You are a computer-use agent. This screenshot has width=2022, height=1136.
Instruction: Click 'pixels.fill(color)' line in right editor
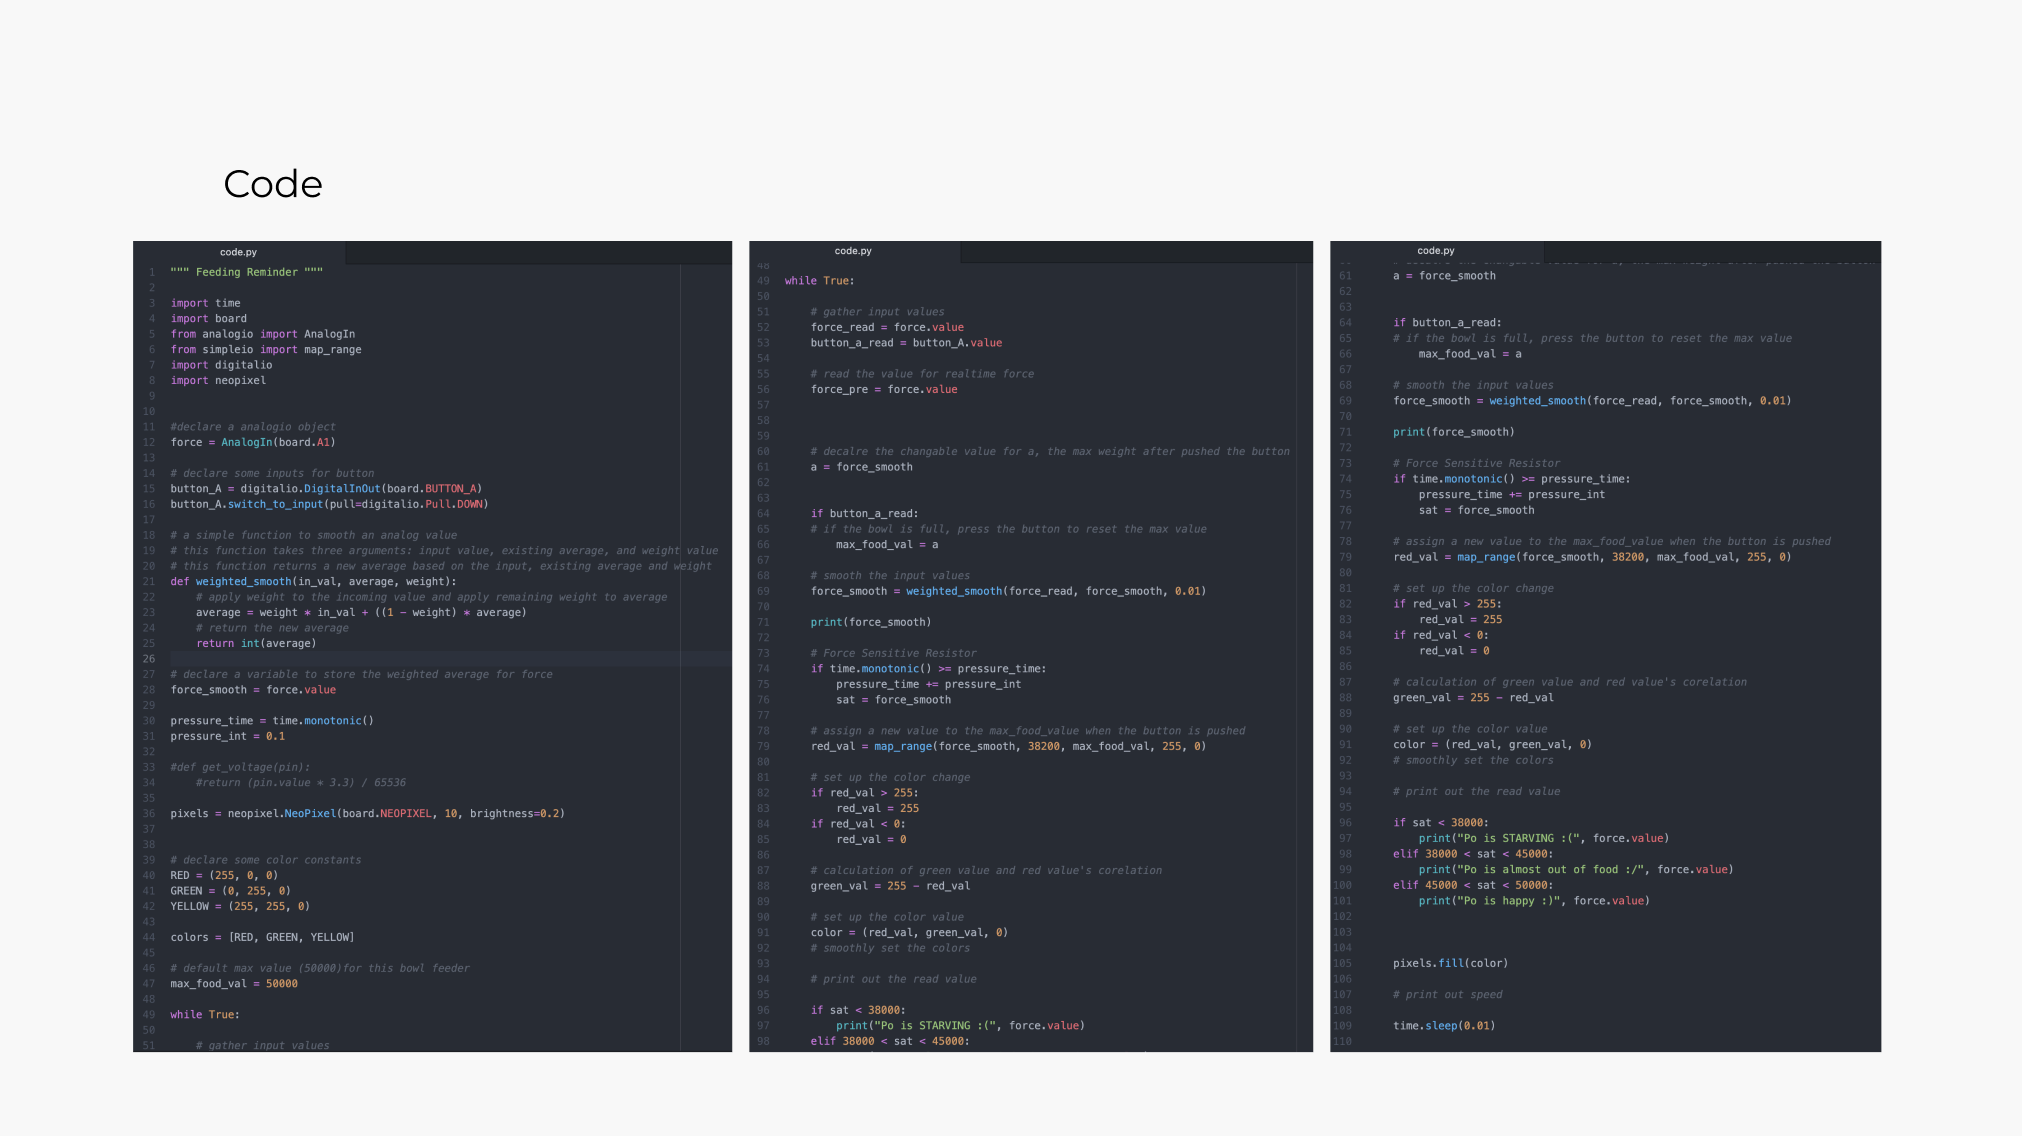pyautogui.click(x=1450, y=963)
